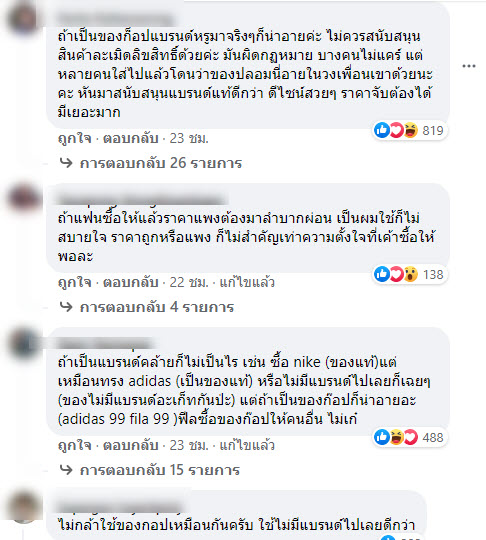486x540 pixels.
Task: View edit history via แก้ไขแล้ว on second comment
Action: point(247,282)
